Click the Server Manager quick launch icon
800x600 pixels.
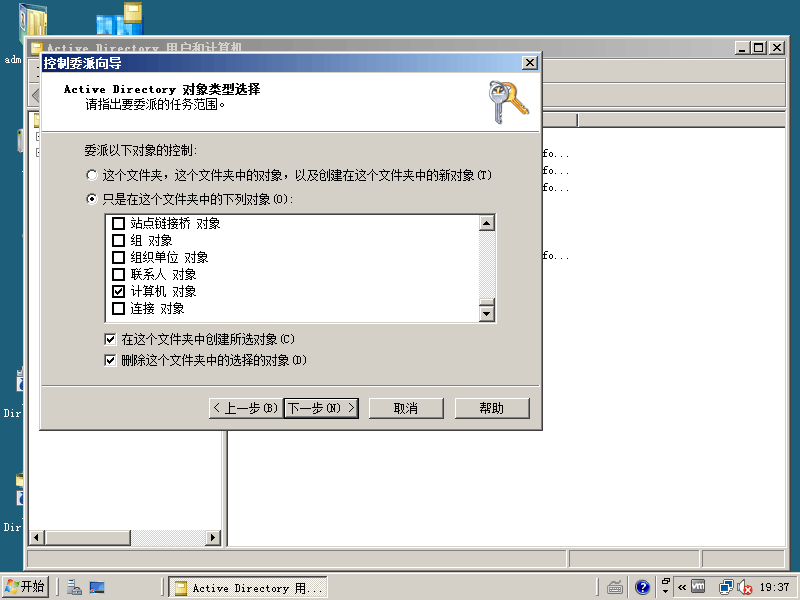[x=75, y=588]
